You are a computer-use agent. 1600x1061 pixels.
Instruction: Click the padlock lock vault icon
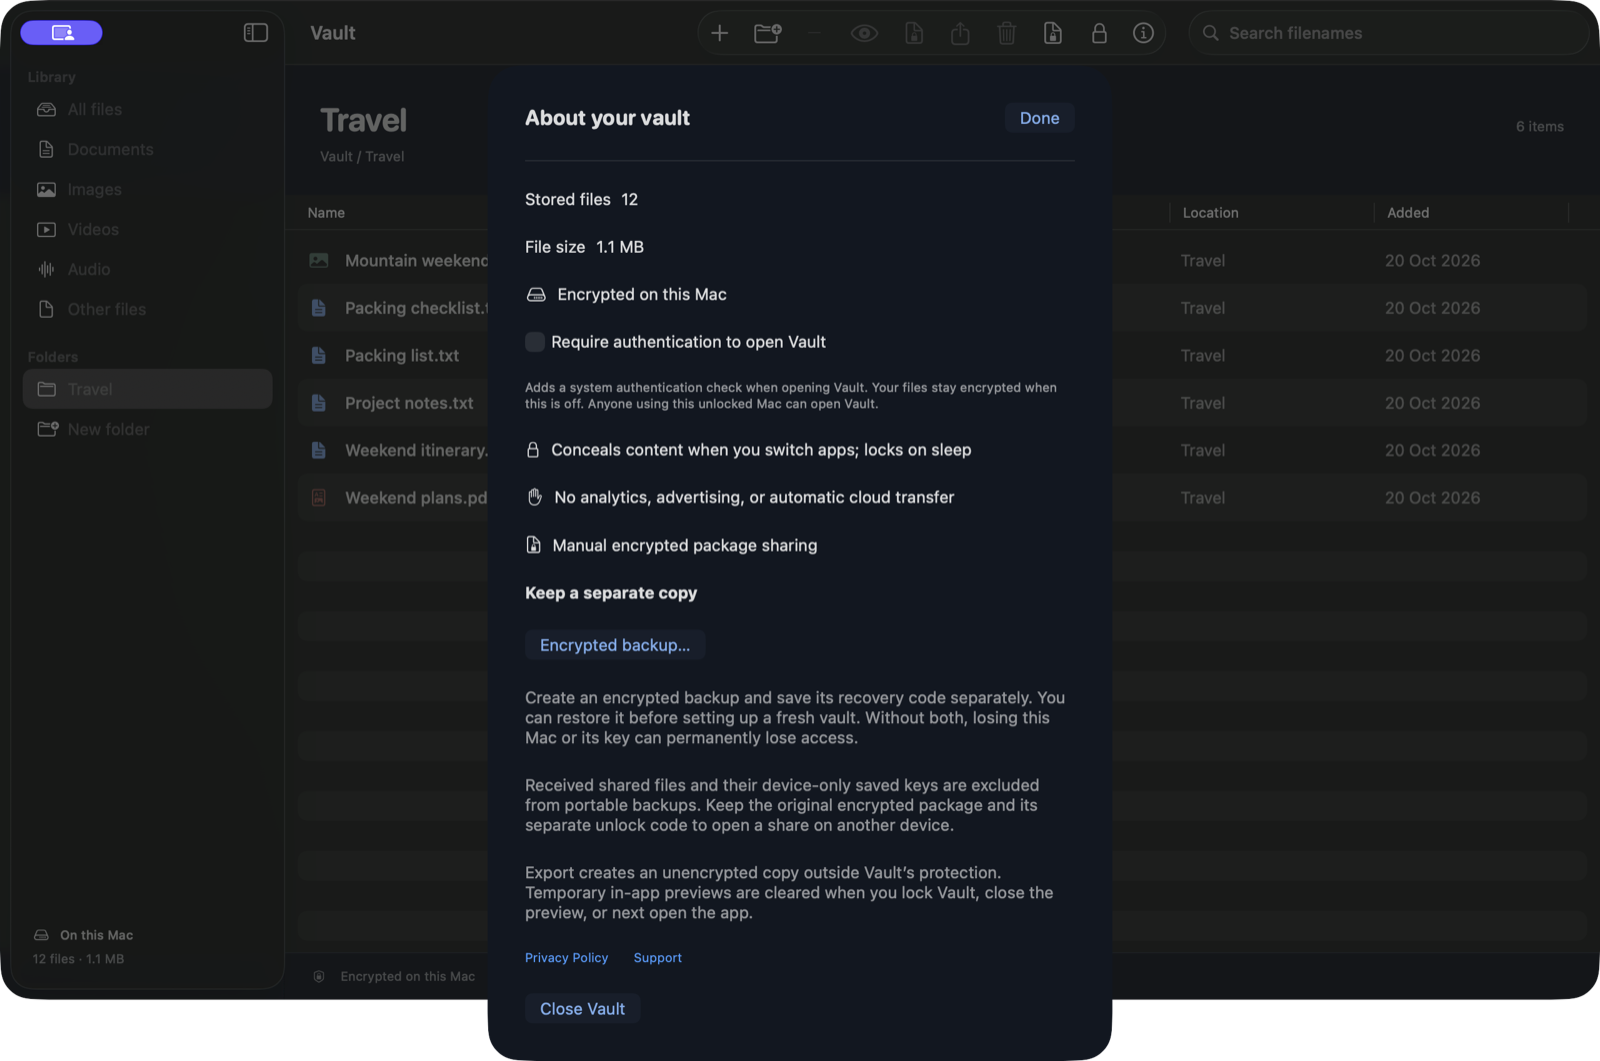pyautogui.click(x=1099, y=33)
